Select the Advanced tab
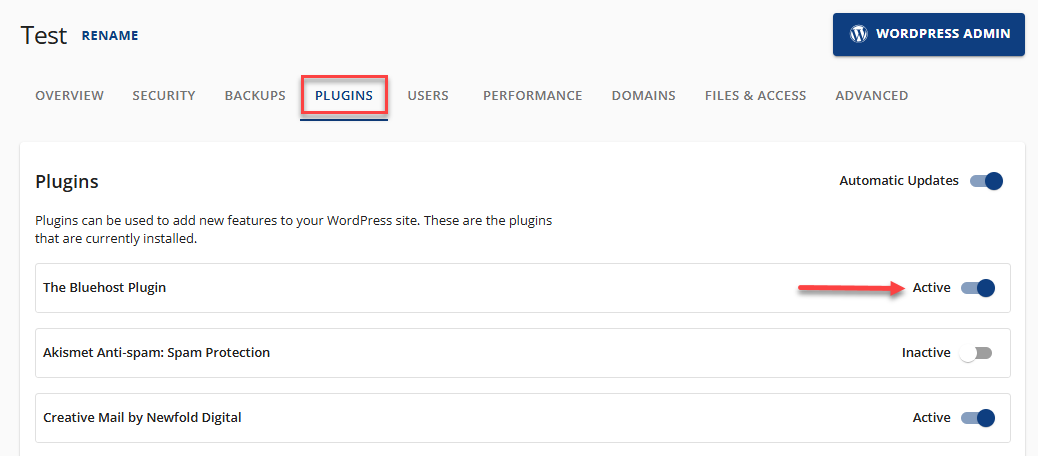Viewport: 1038px width, 456px height. click(872, 96)
